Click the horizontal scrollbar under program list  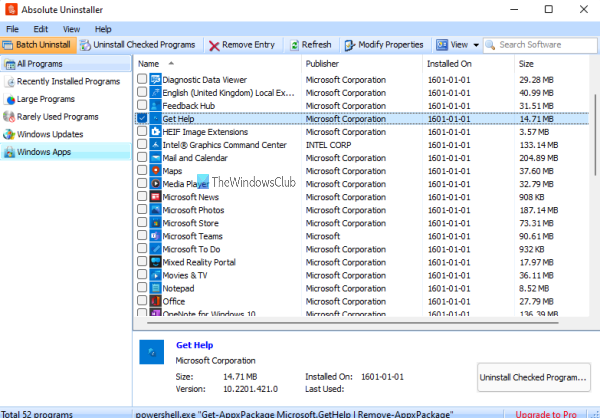point(352,323)
